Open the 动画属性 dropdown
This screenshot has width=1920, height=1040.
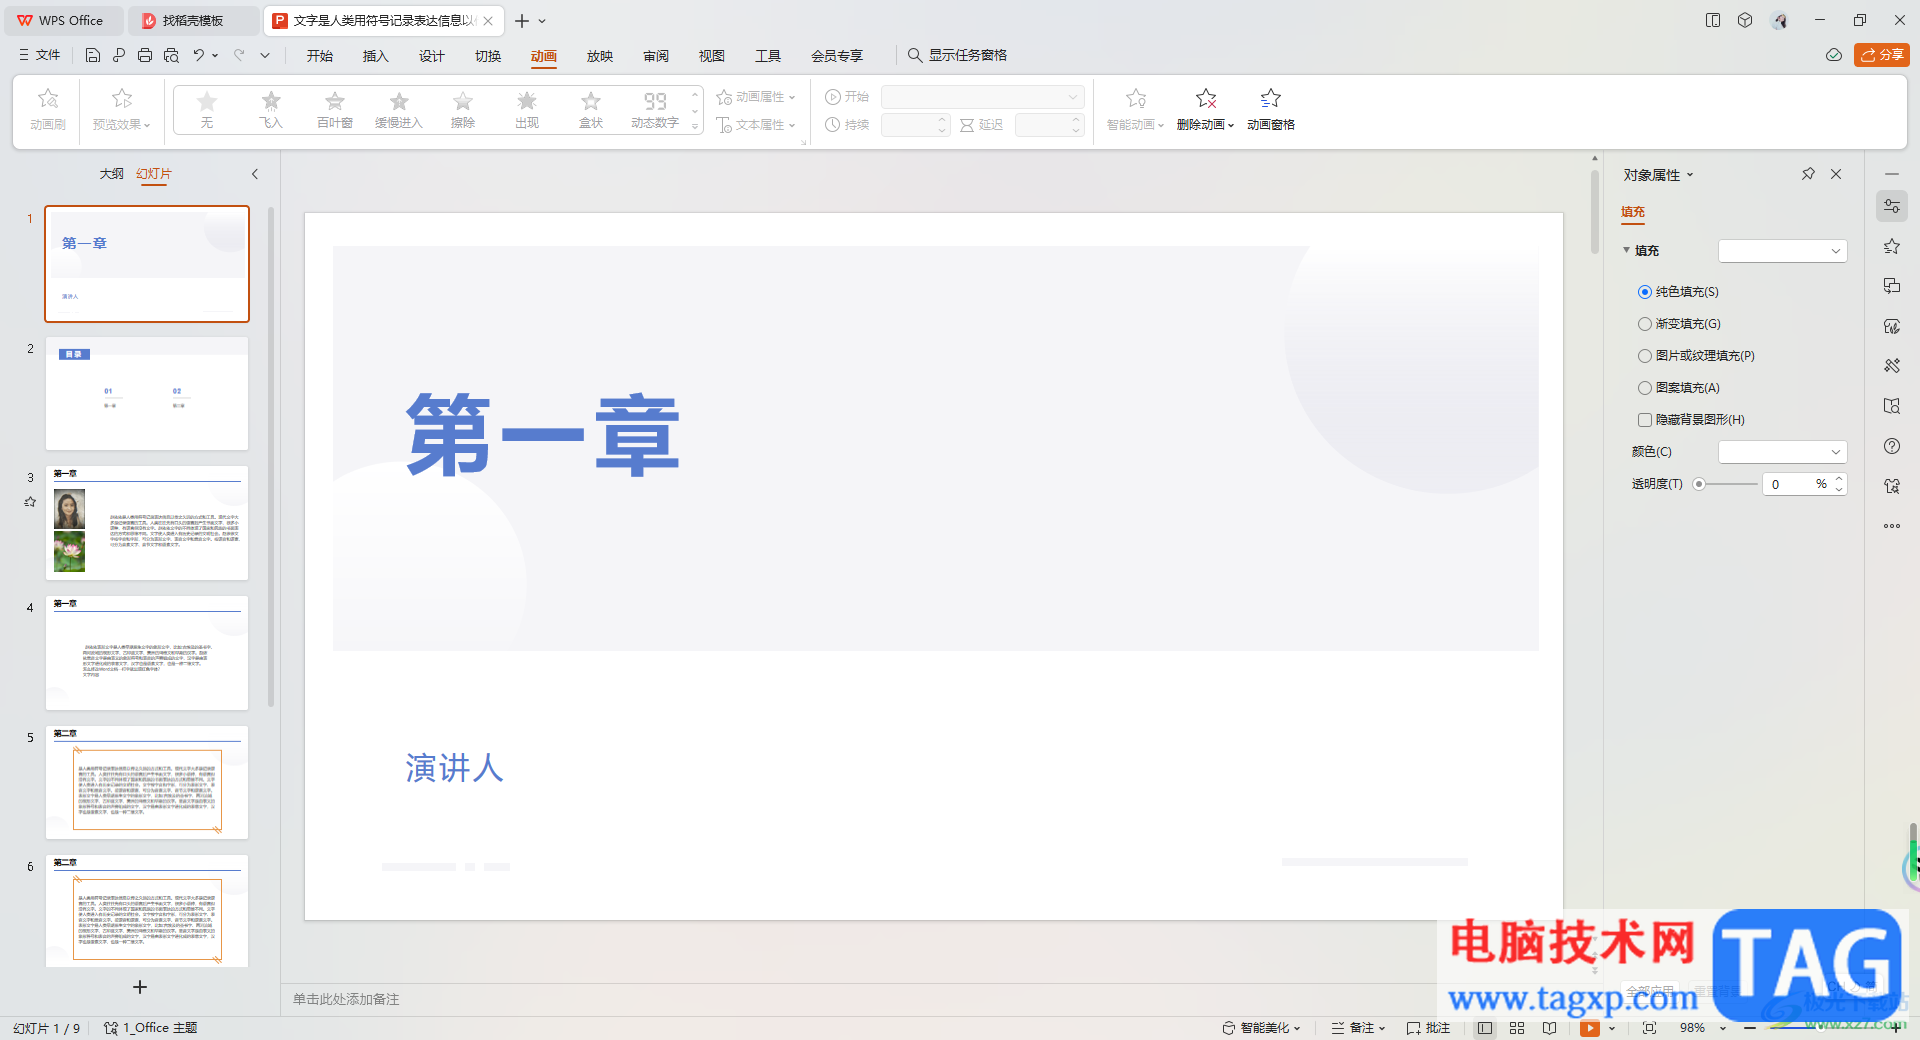click(x=756, y=97)
